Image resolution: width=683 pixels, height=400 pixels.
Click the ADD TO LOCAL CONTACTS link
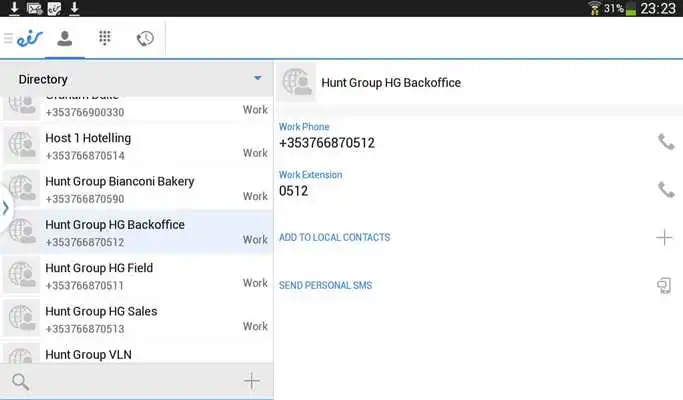pos(334,238)
